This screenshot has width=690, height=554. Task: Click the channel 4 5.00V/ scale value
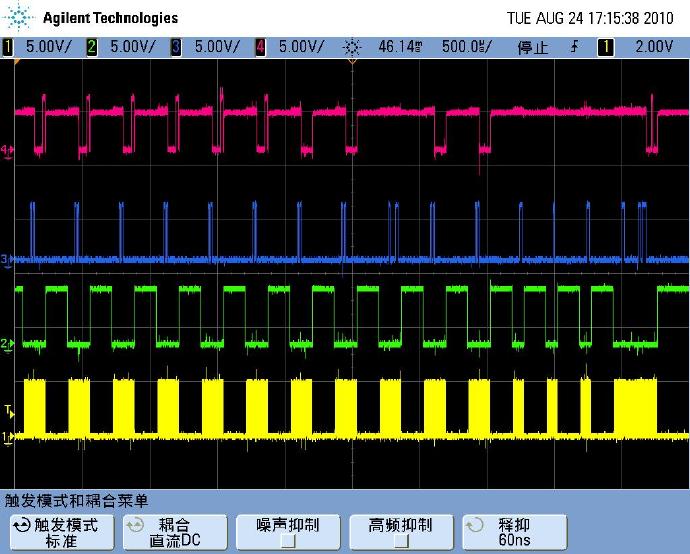point(301,47)
